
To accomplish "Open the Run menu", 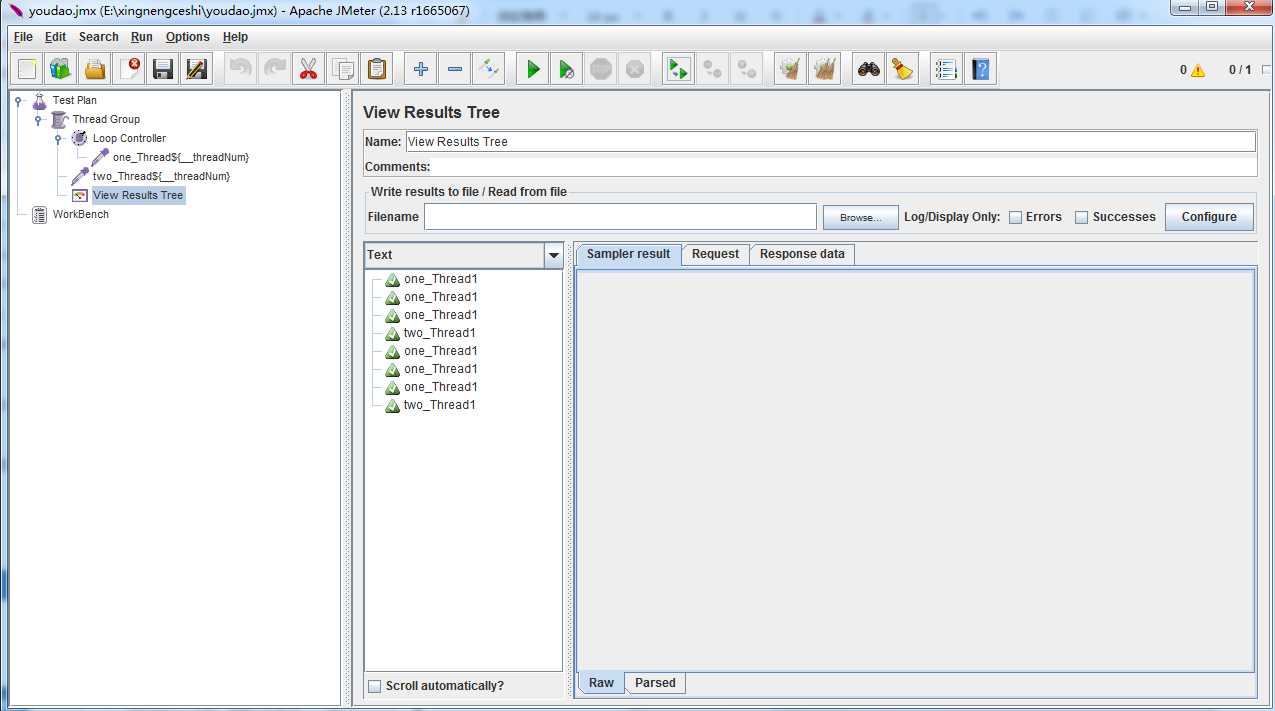I will coord(141,37).
